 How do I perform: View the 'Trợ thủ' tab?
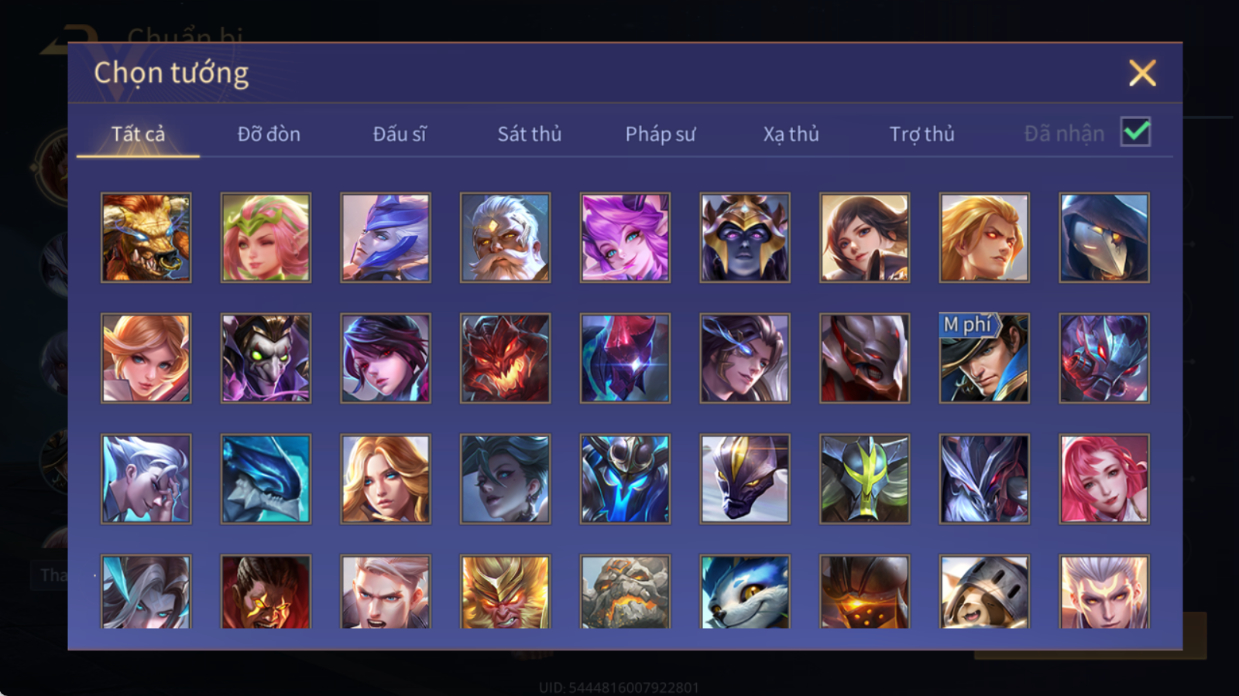[922, 134]
